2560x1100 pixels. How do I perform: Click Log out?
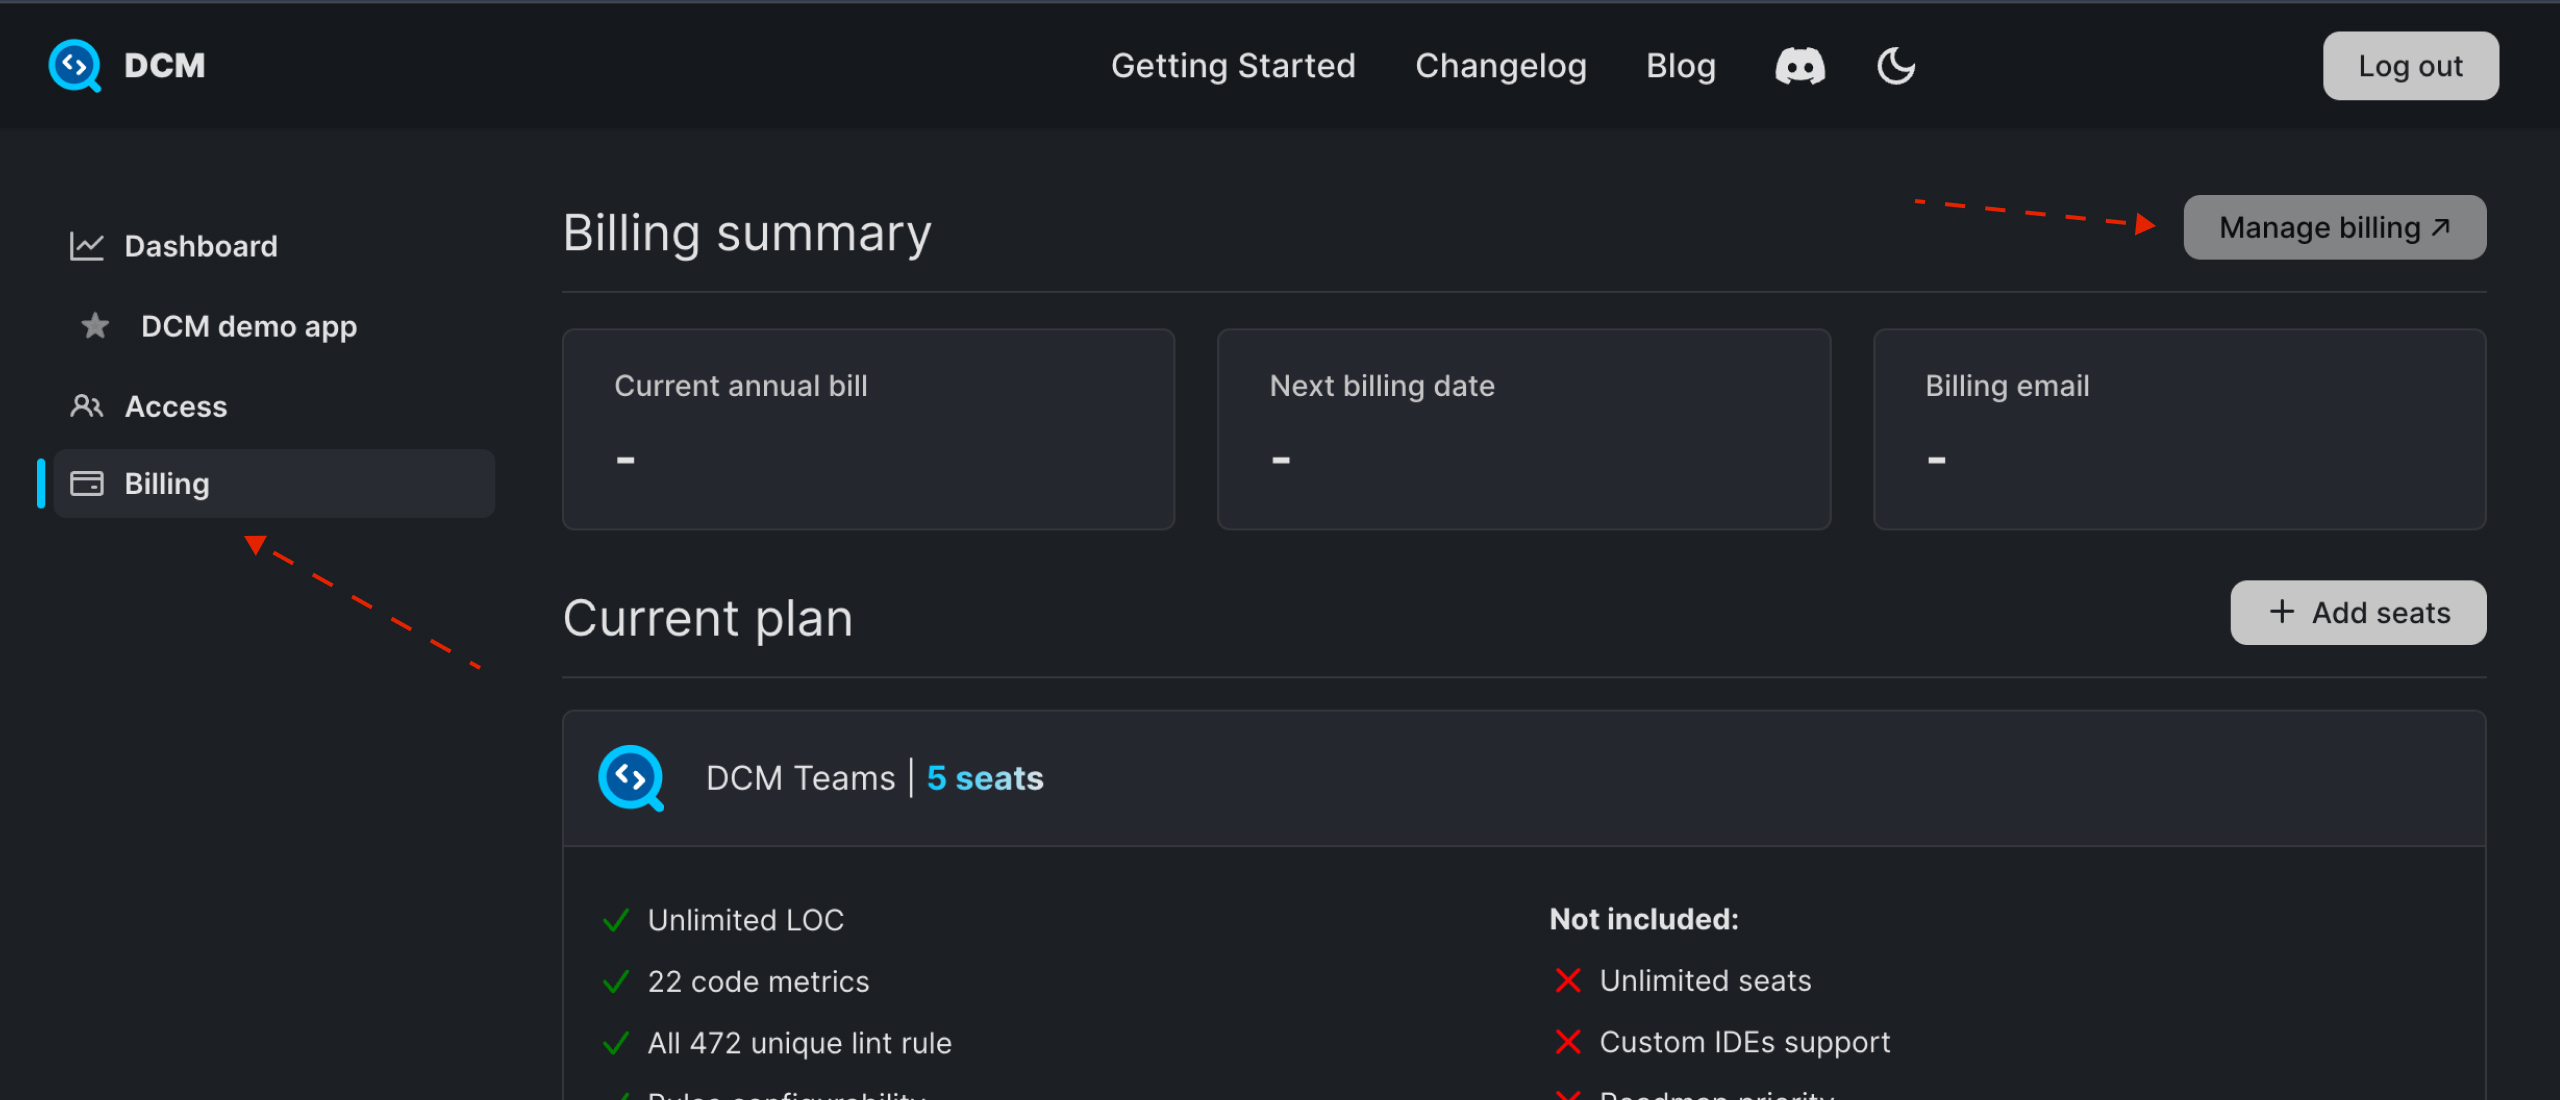[2410, 65]
